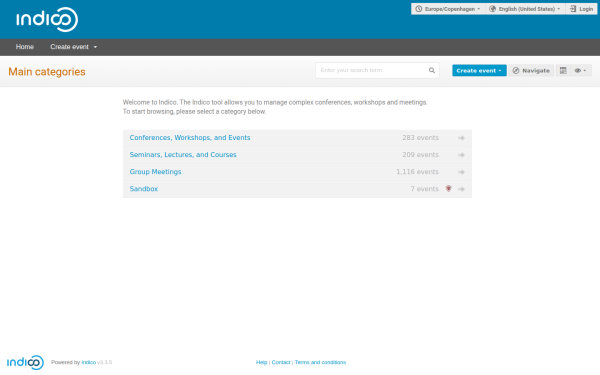600x375 pixels.
Task: Click the '1,116 events' count text
Action: (x=417, y=172)
